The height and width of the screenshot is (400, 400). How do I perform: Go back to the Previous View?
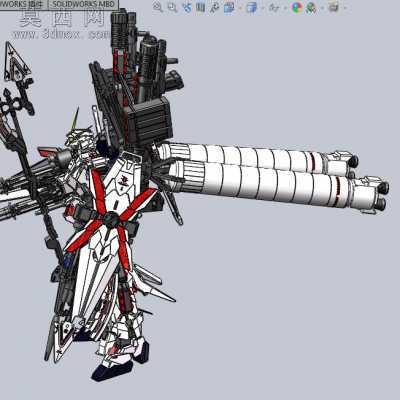click(187, 7)
